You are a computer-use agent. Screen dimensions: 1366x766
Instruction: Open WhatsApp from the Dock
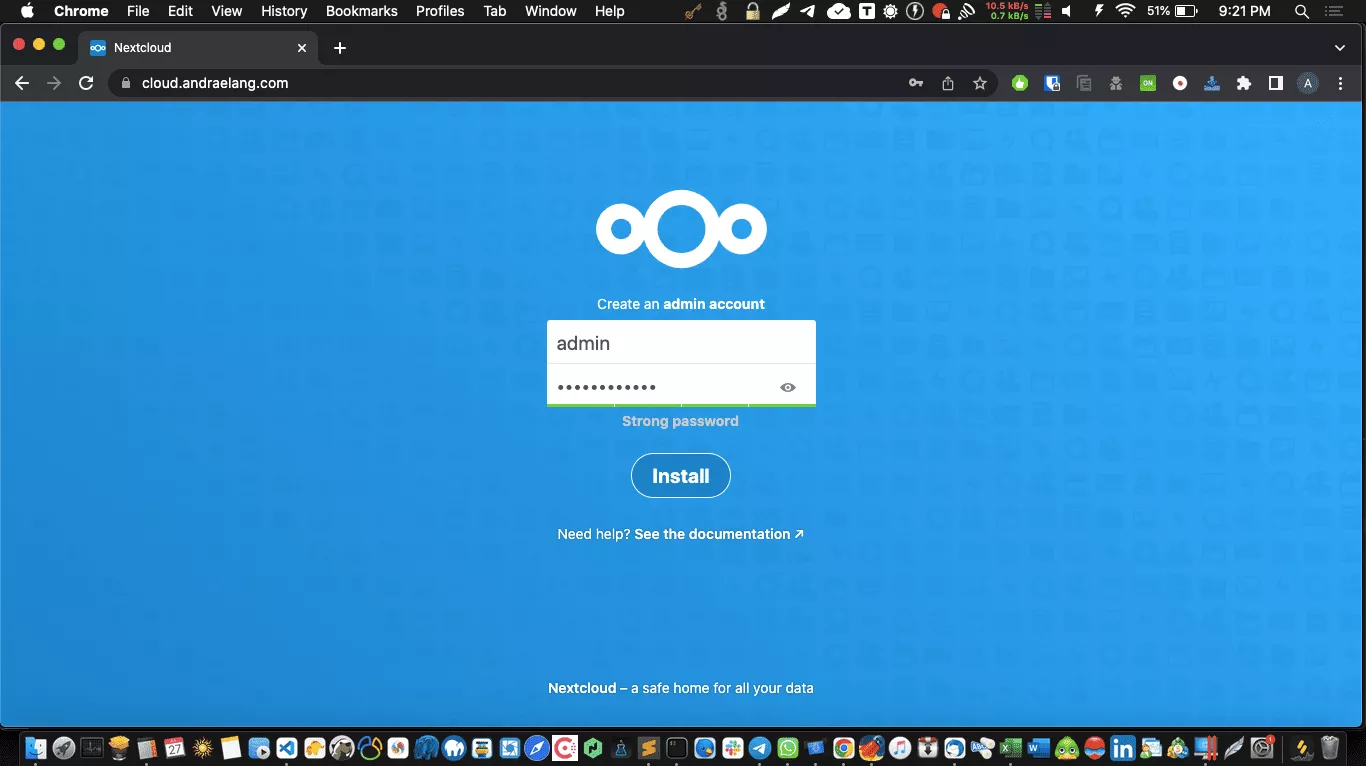(788, 747)
